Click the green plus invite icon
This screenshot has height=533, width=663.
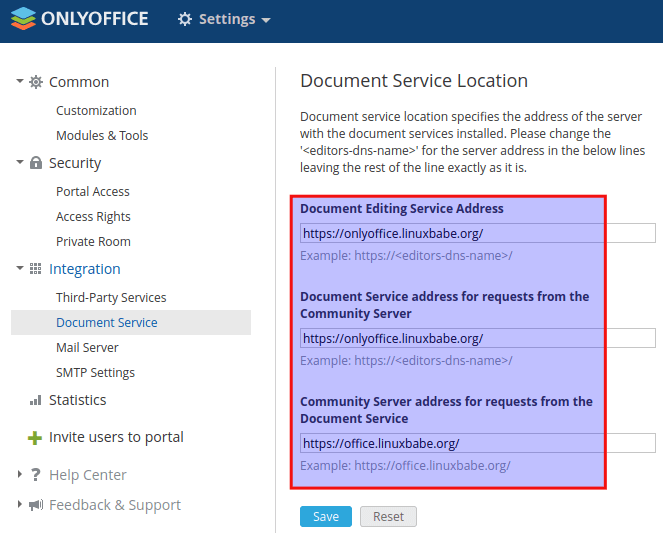(35, 438)
